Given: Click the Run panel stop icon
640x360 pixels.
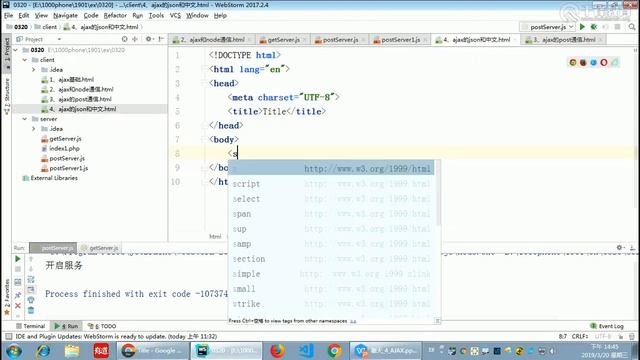Looking at the screenshot, I should 18,269.
